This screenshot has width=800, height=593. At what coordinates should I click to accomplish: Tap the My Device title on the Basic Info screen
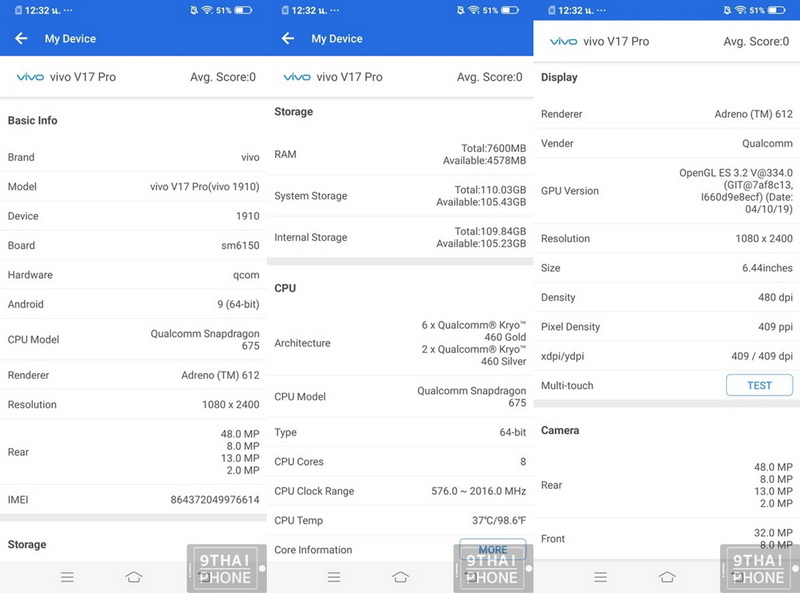click(70, 39)
